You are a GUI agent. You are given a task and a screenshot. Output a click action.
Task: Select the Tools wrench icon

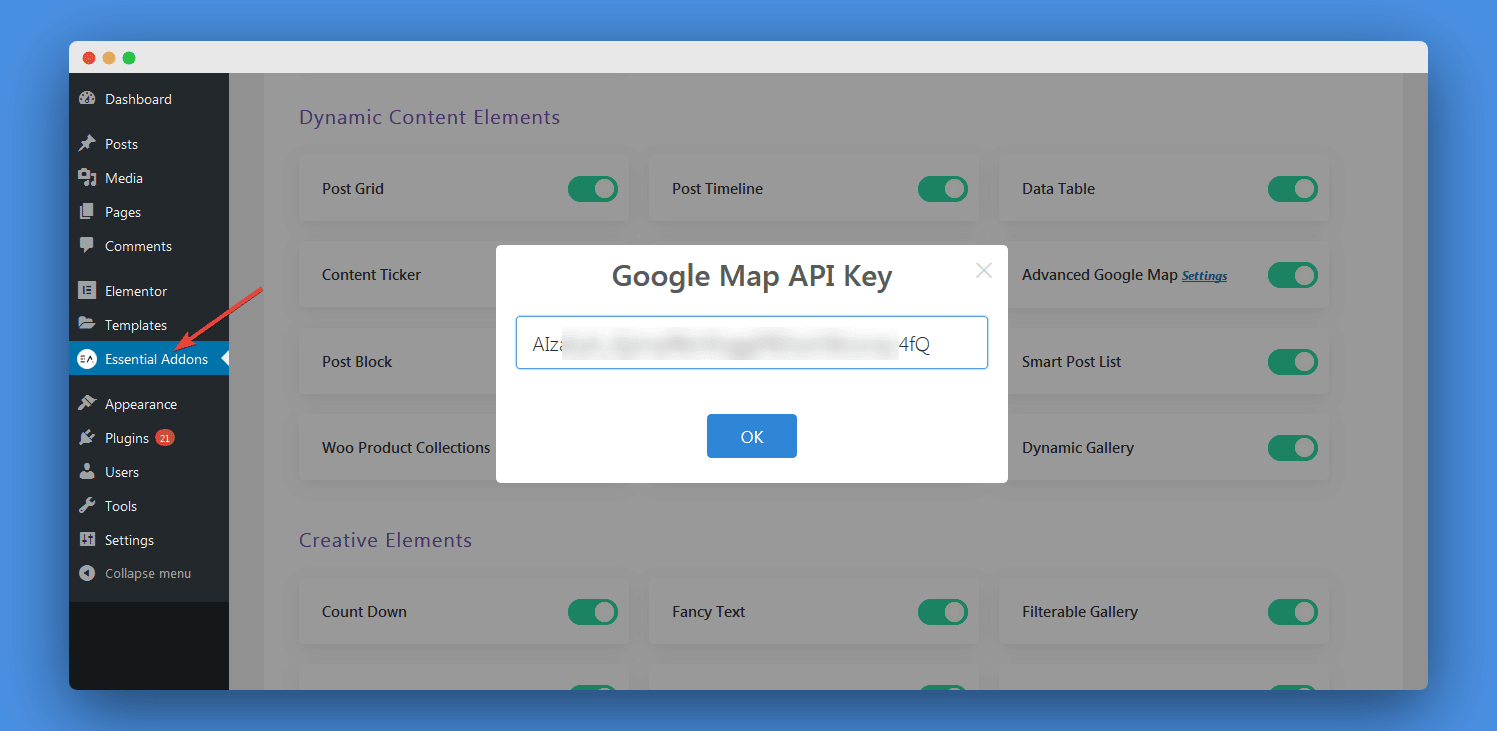(88, 505)
